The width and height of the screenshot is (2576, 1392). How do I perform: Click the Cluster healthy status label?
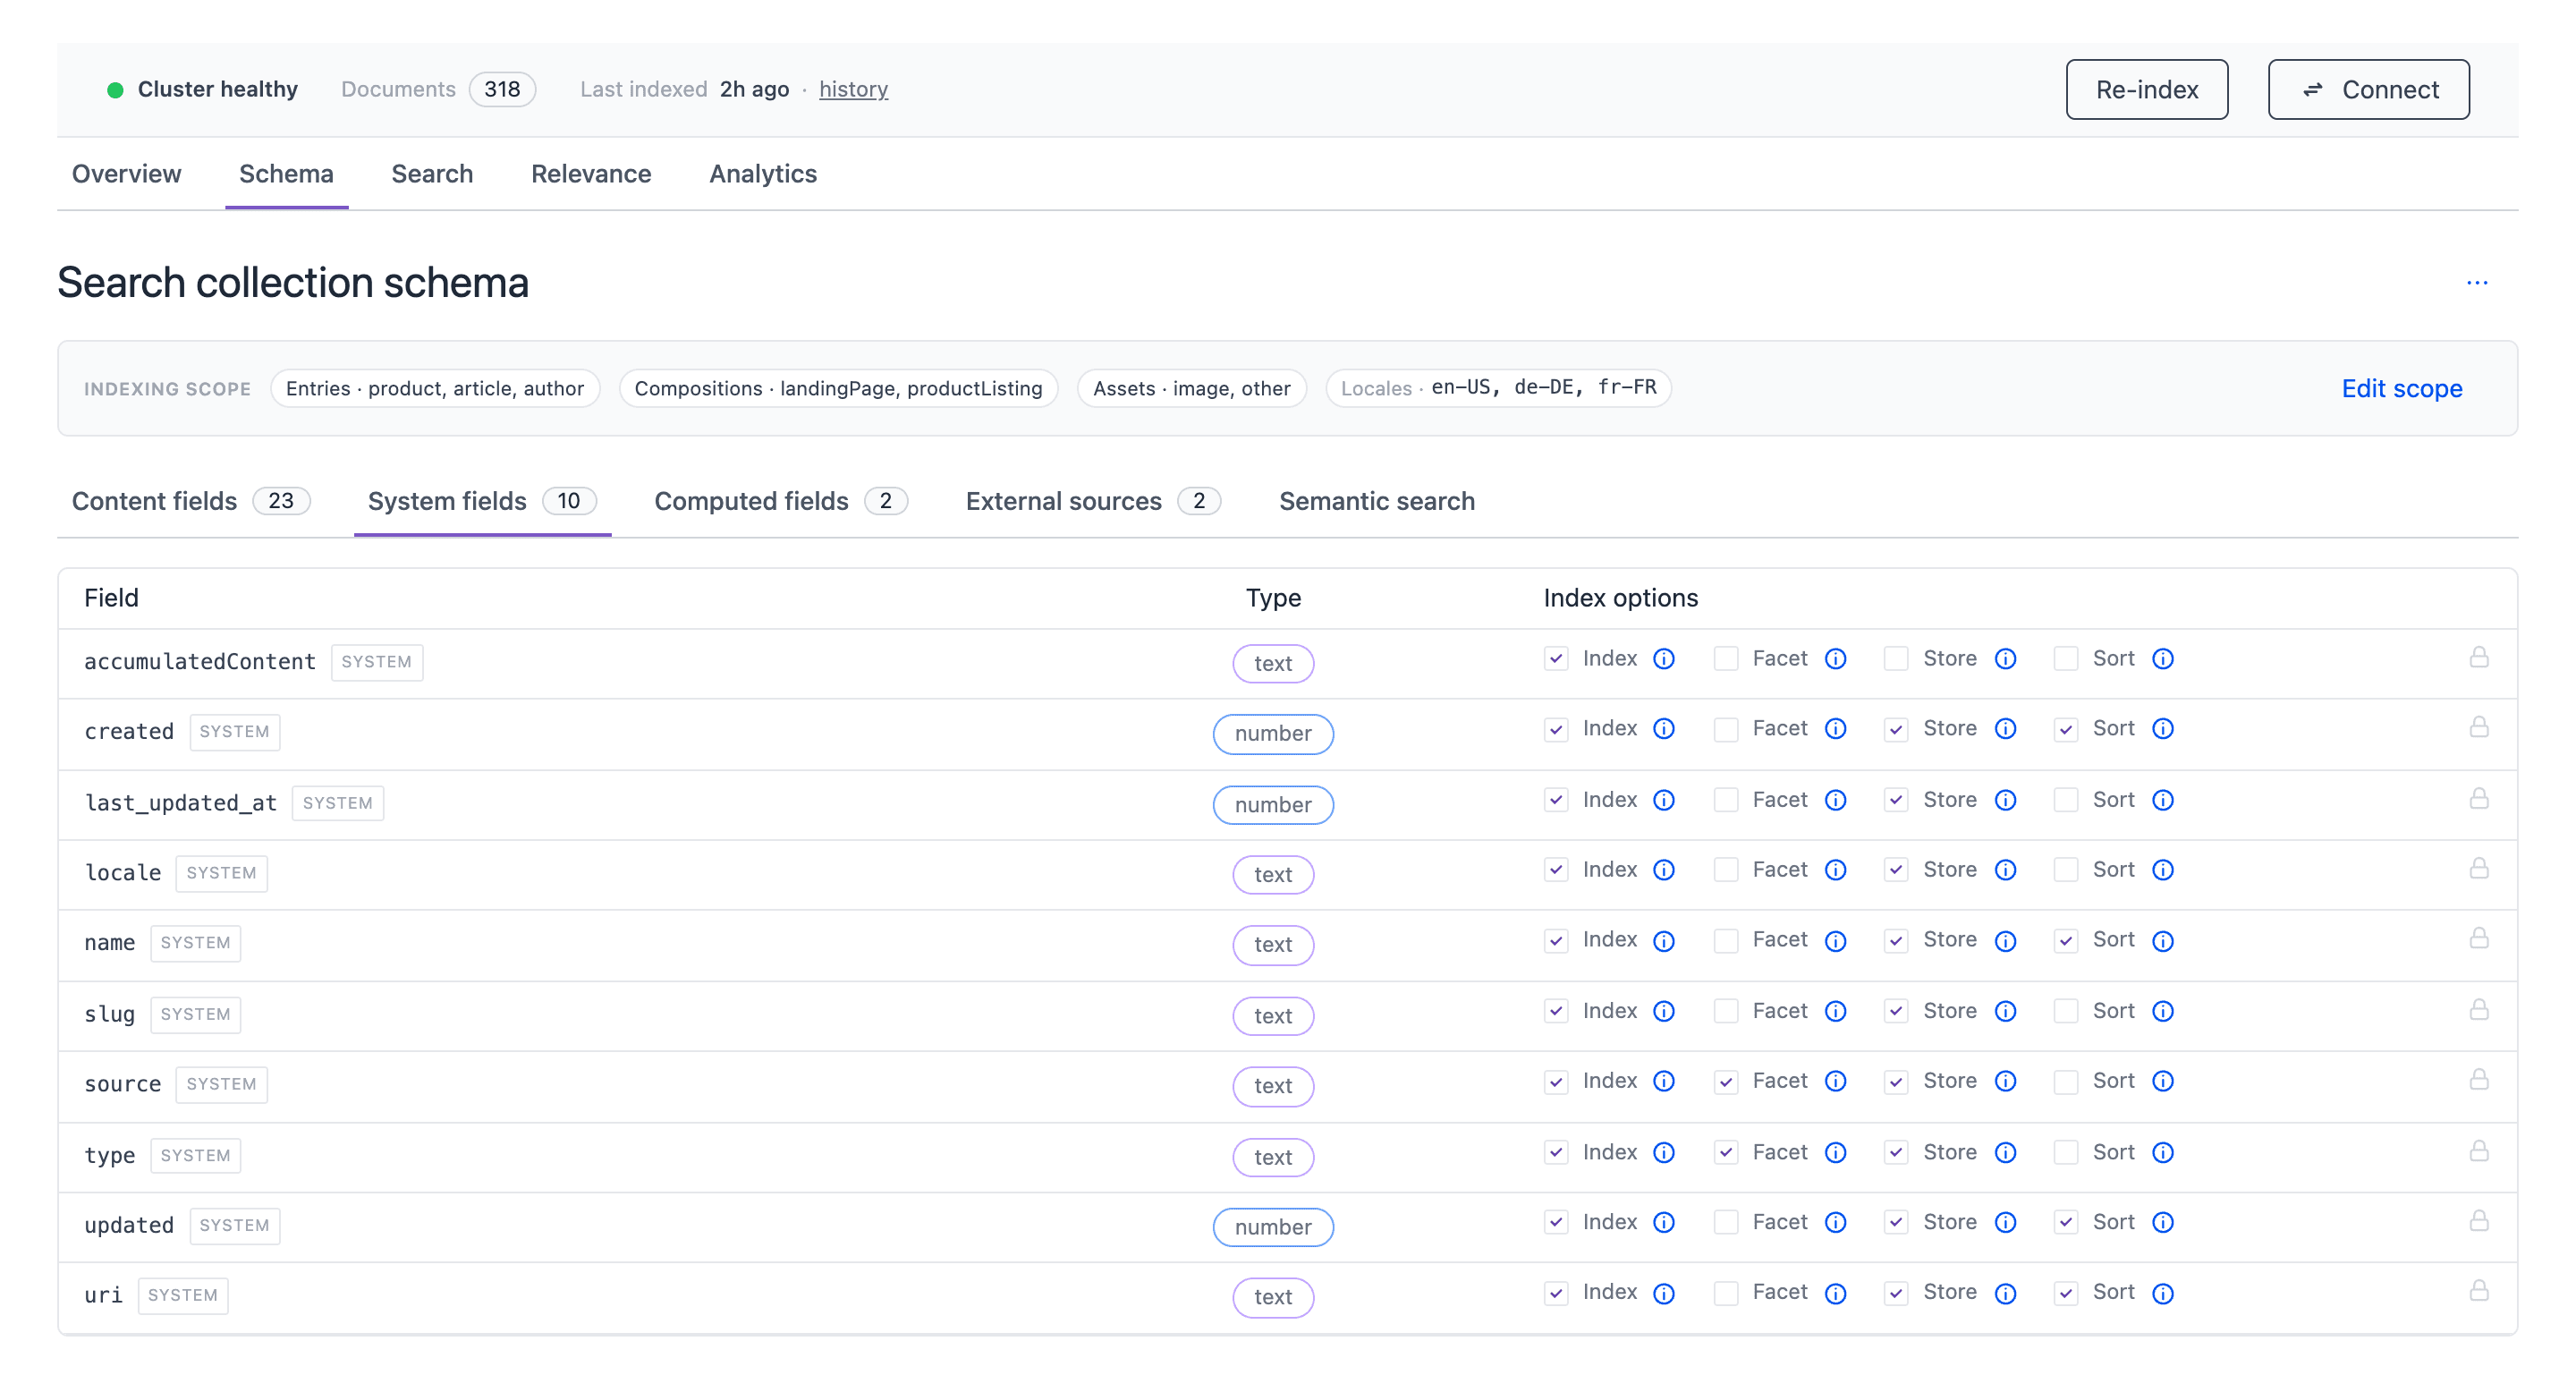[x=217, y=89]
